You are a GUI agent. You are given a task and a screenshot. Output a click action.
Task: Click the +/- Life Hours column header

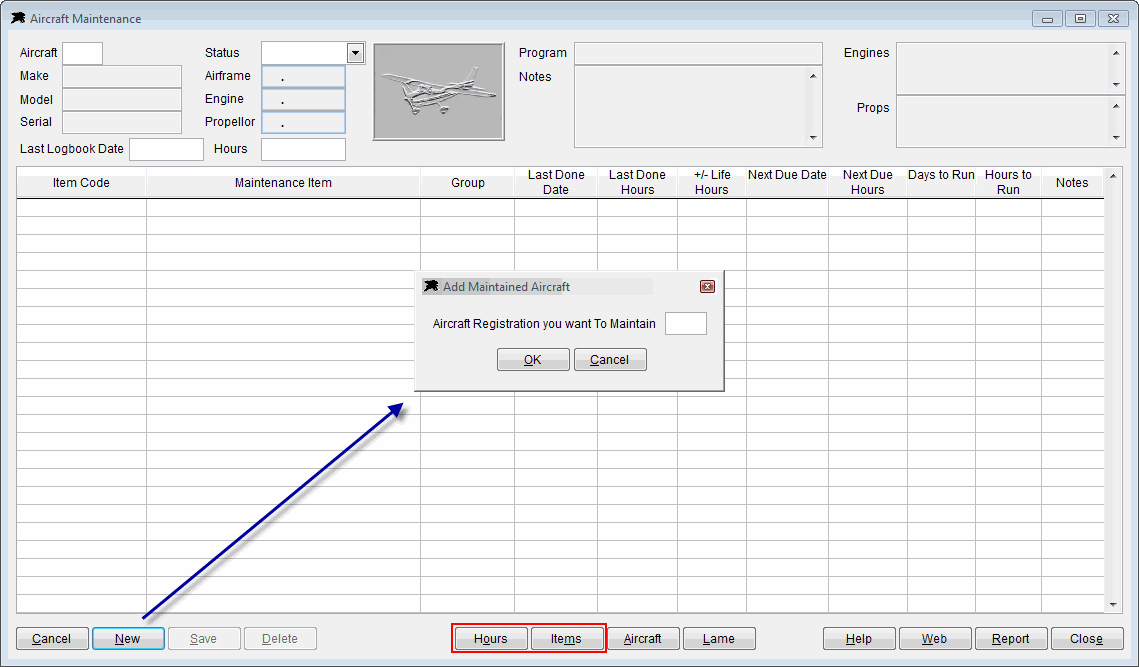pyautogui.click(x=712, y=183)
